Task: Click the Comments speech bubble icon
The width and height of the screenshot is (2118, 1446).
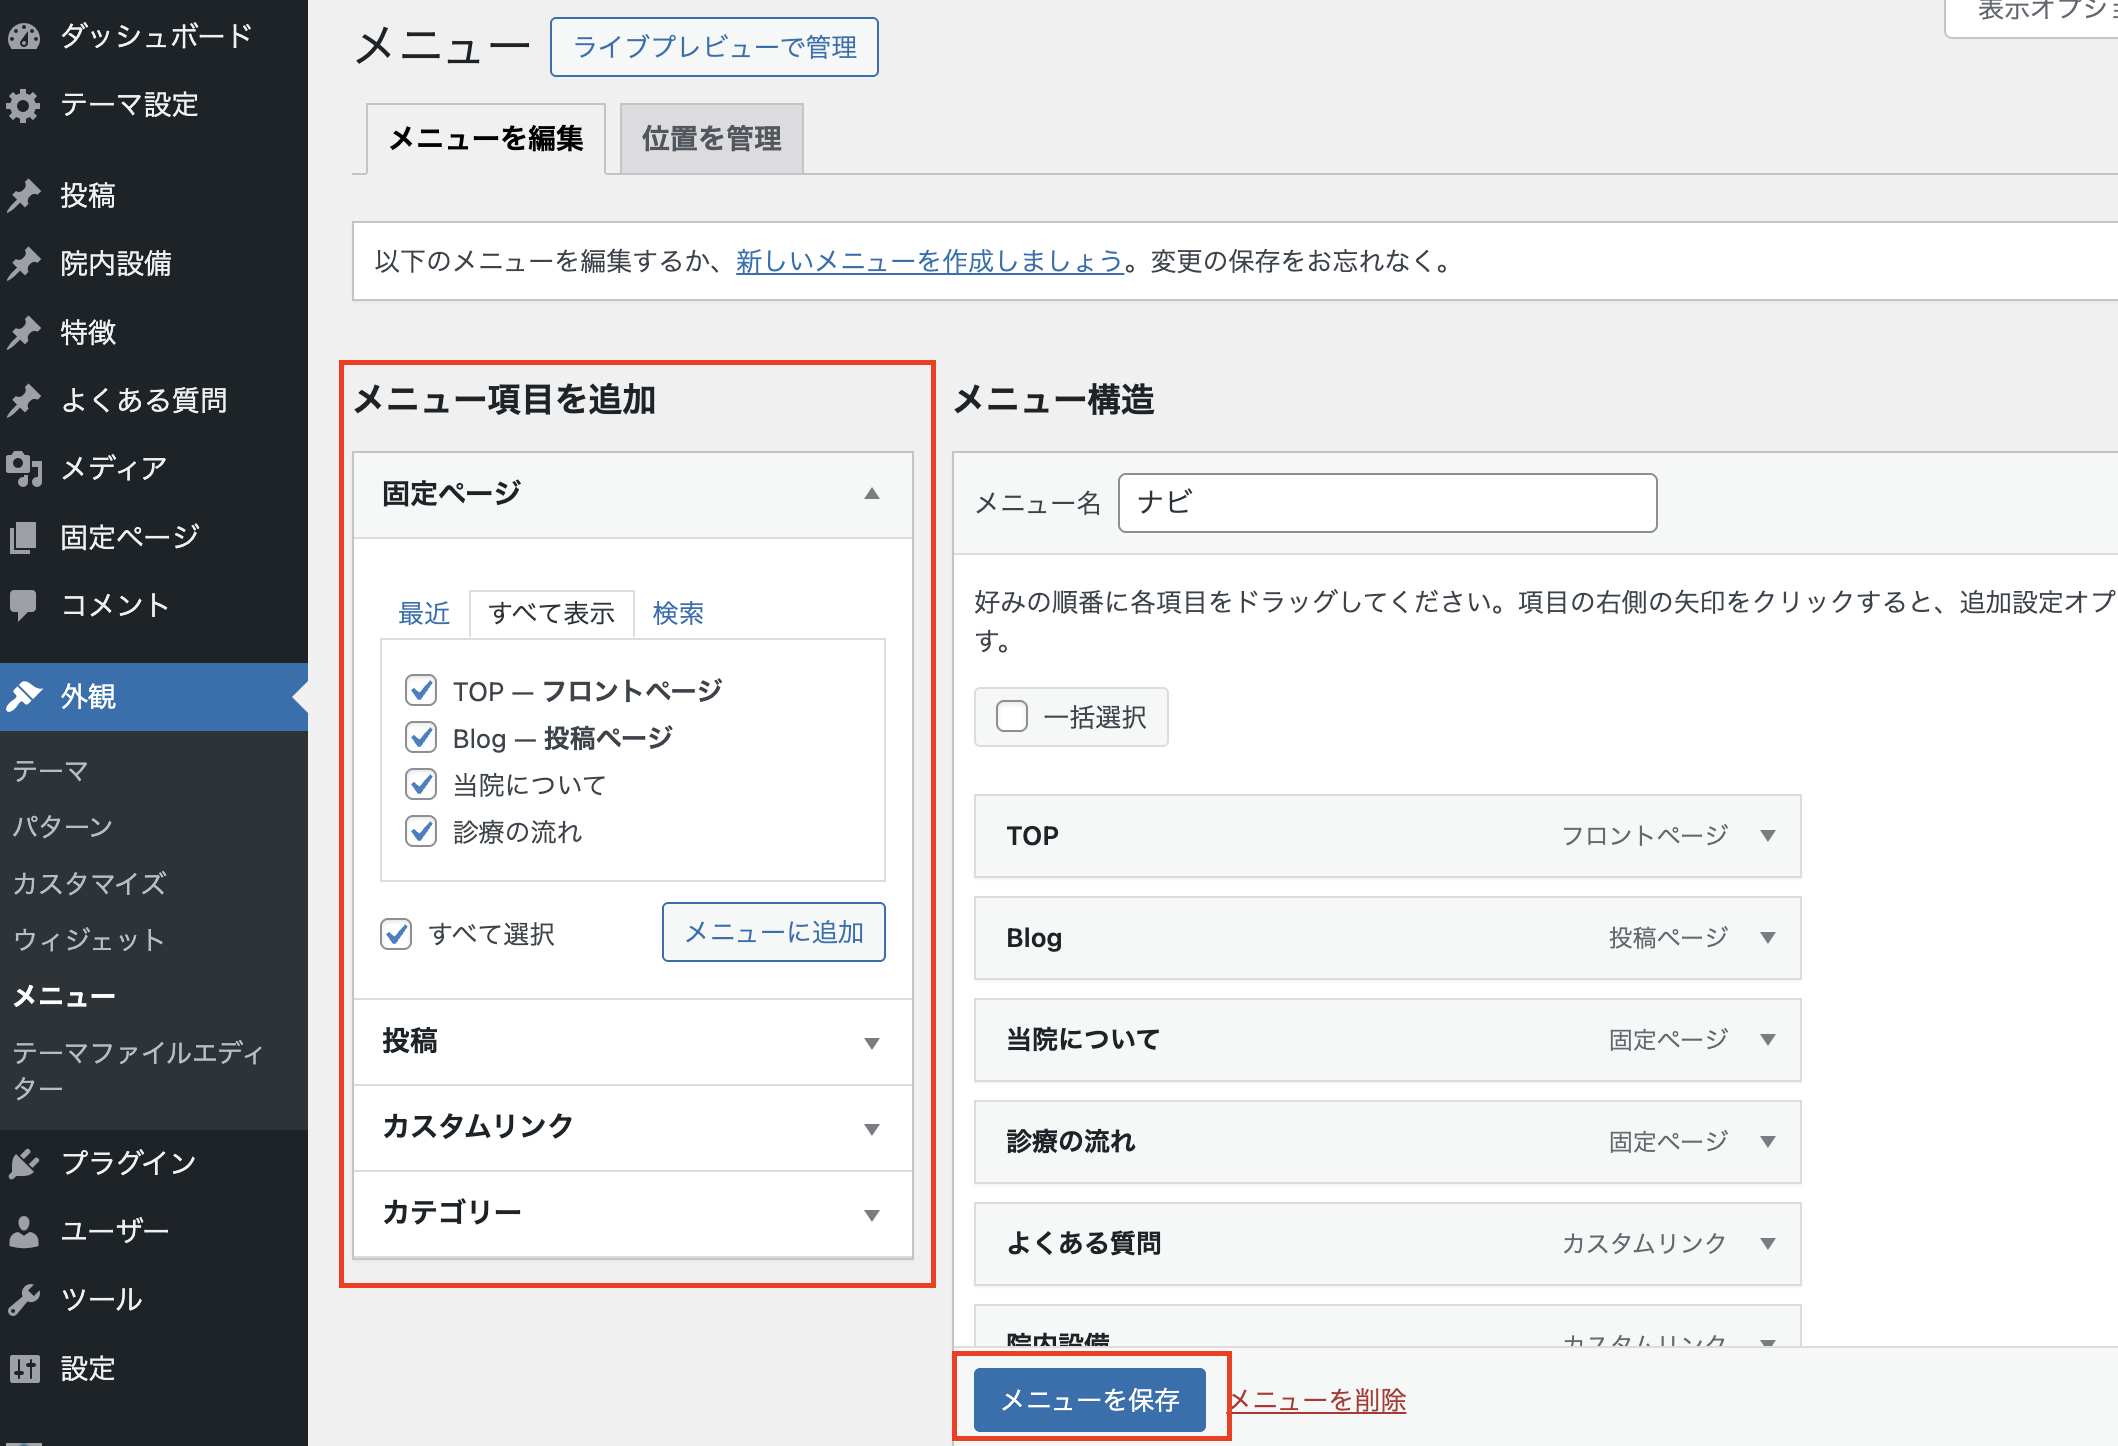Action: pos(24,604)
